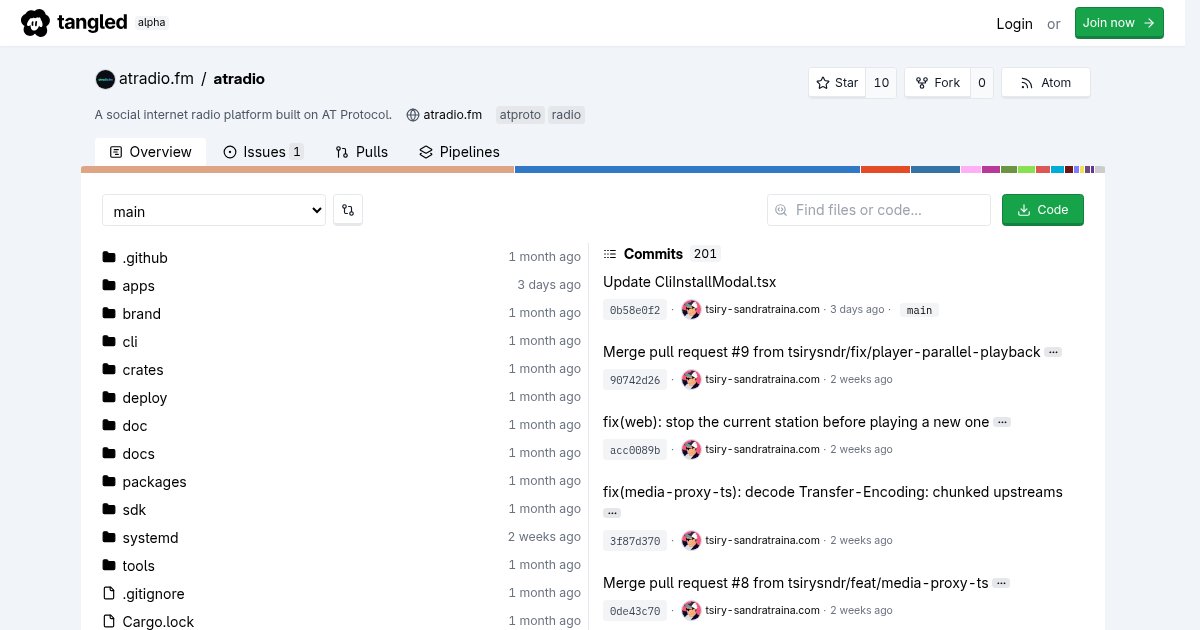The width and height of the screenshot is (1200, 630).
Task: Click the globe icon beside atradio.fm website
Action: click(412, 115)
